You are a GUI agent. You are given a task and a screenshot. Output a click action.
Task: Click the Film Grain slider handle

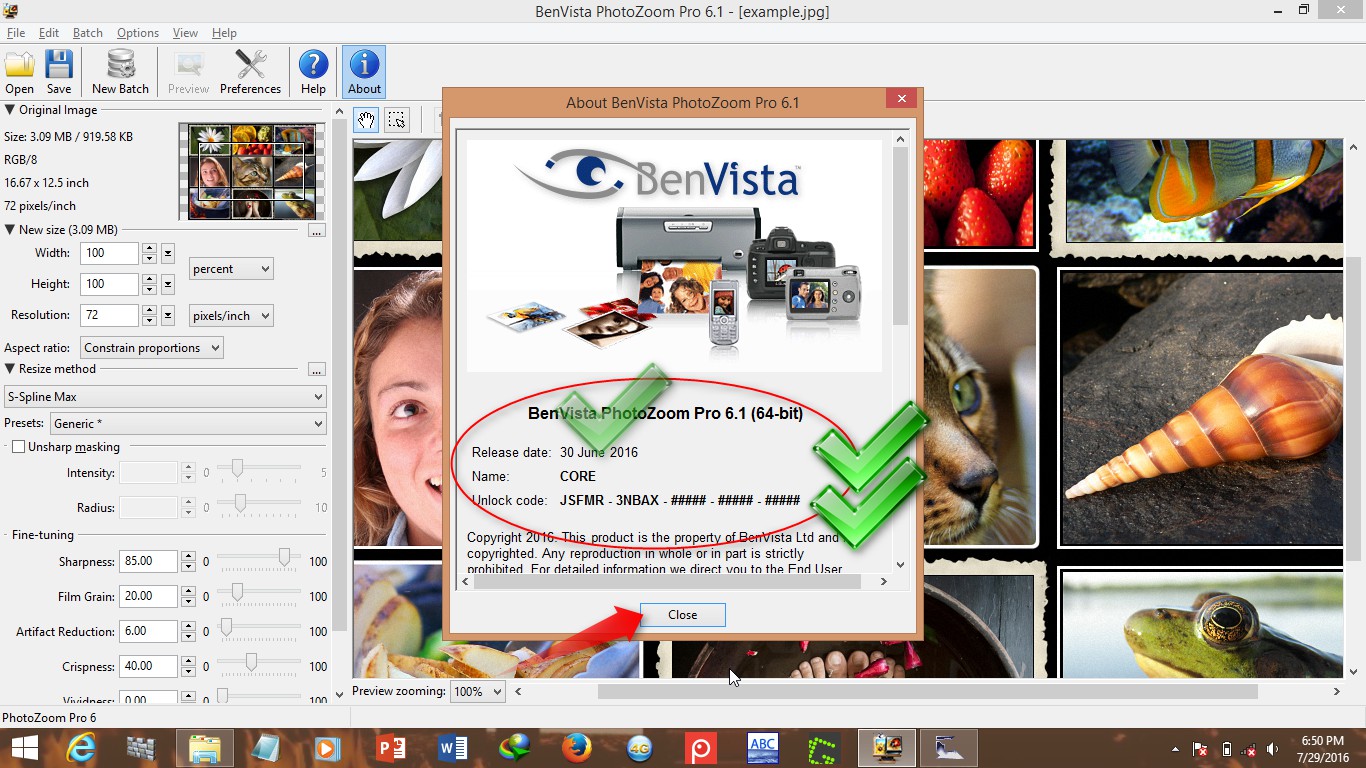pyautogui.click(x=237, y=591)
